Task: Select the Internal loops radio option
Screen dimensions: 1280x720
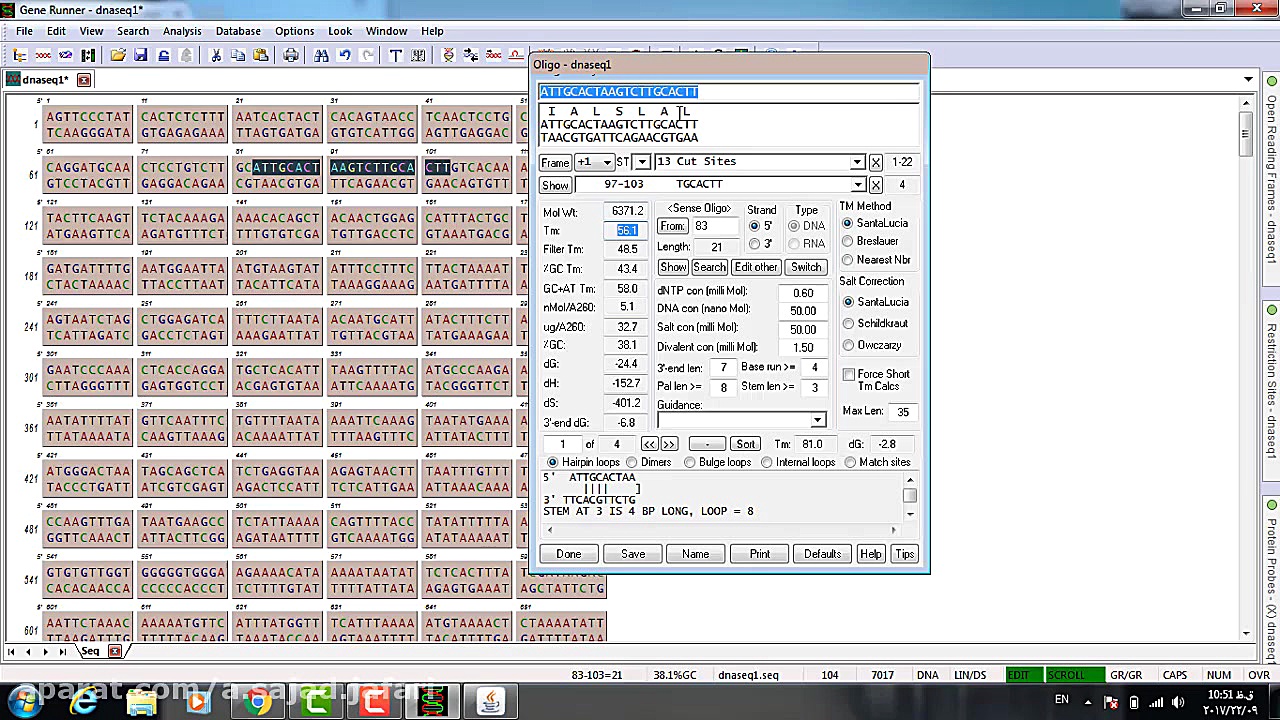Action: click(x=766, y=462)
